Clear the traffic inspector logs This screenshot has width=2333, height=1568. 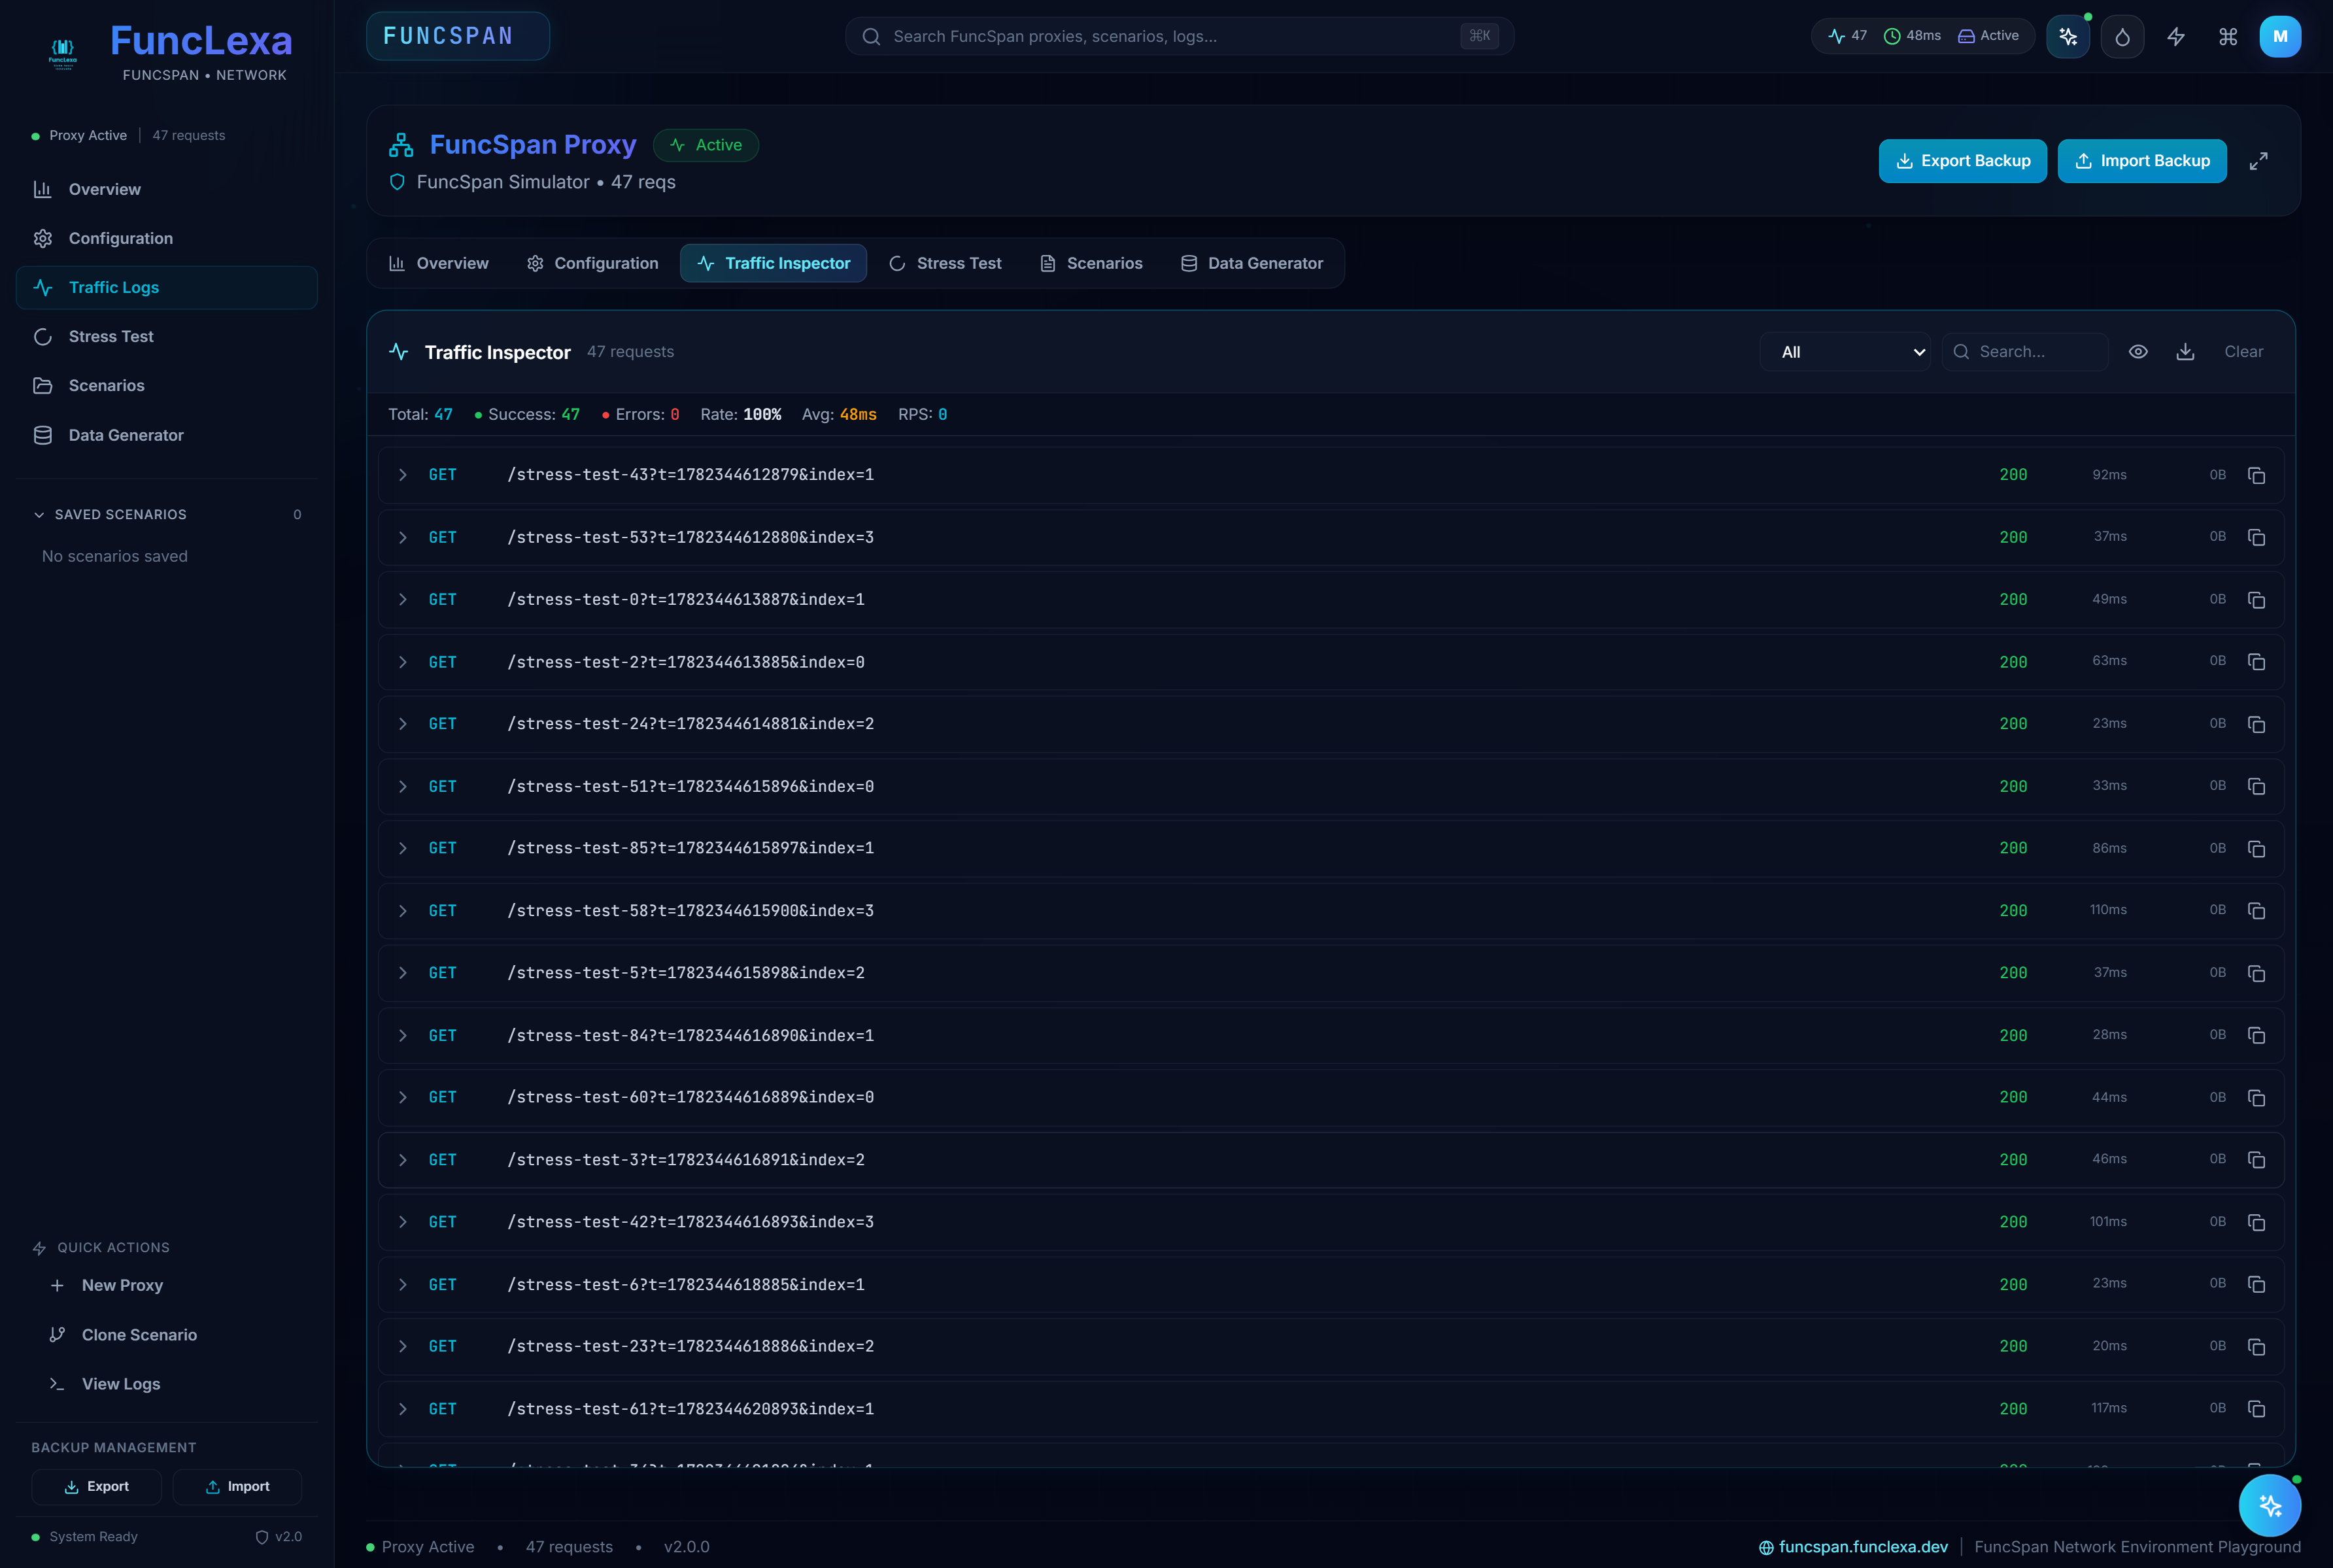coord(2243,352)
